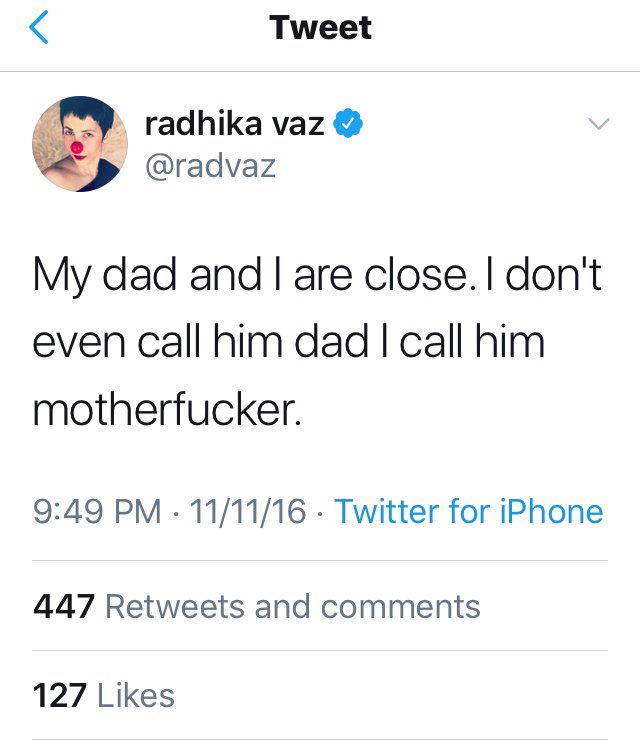
Task: Open radhika vaz's profile picture
Action: point(80,144)
